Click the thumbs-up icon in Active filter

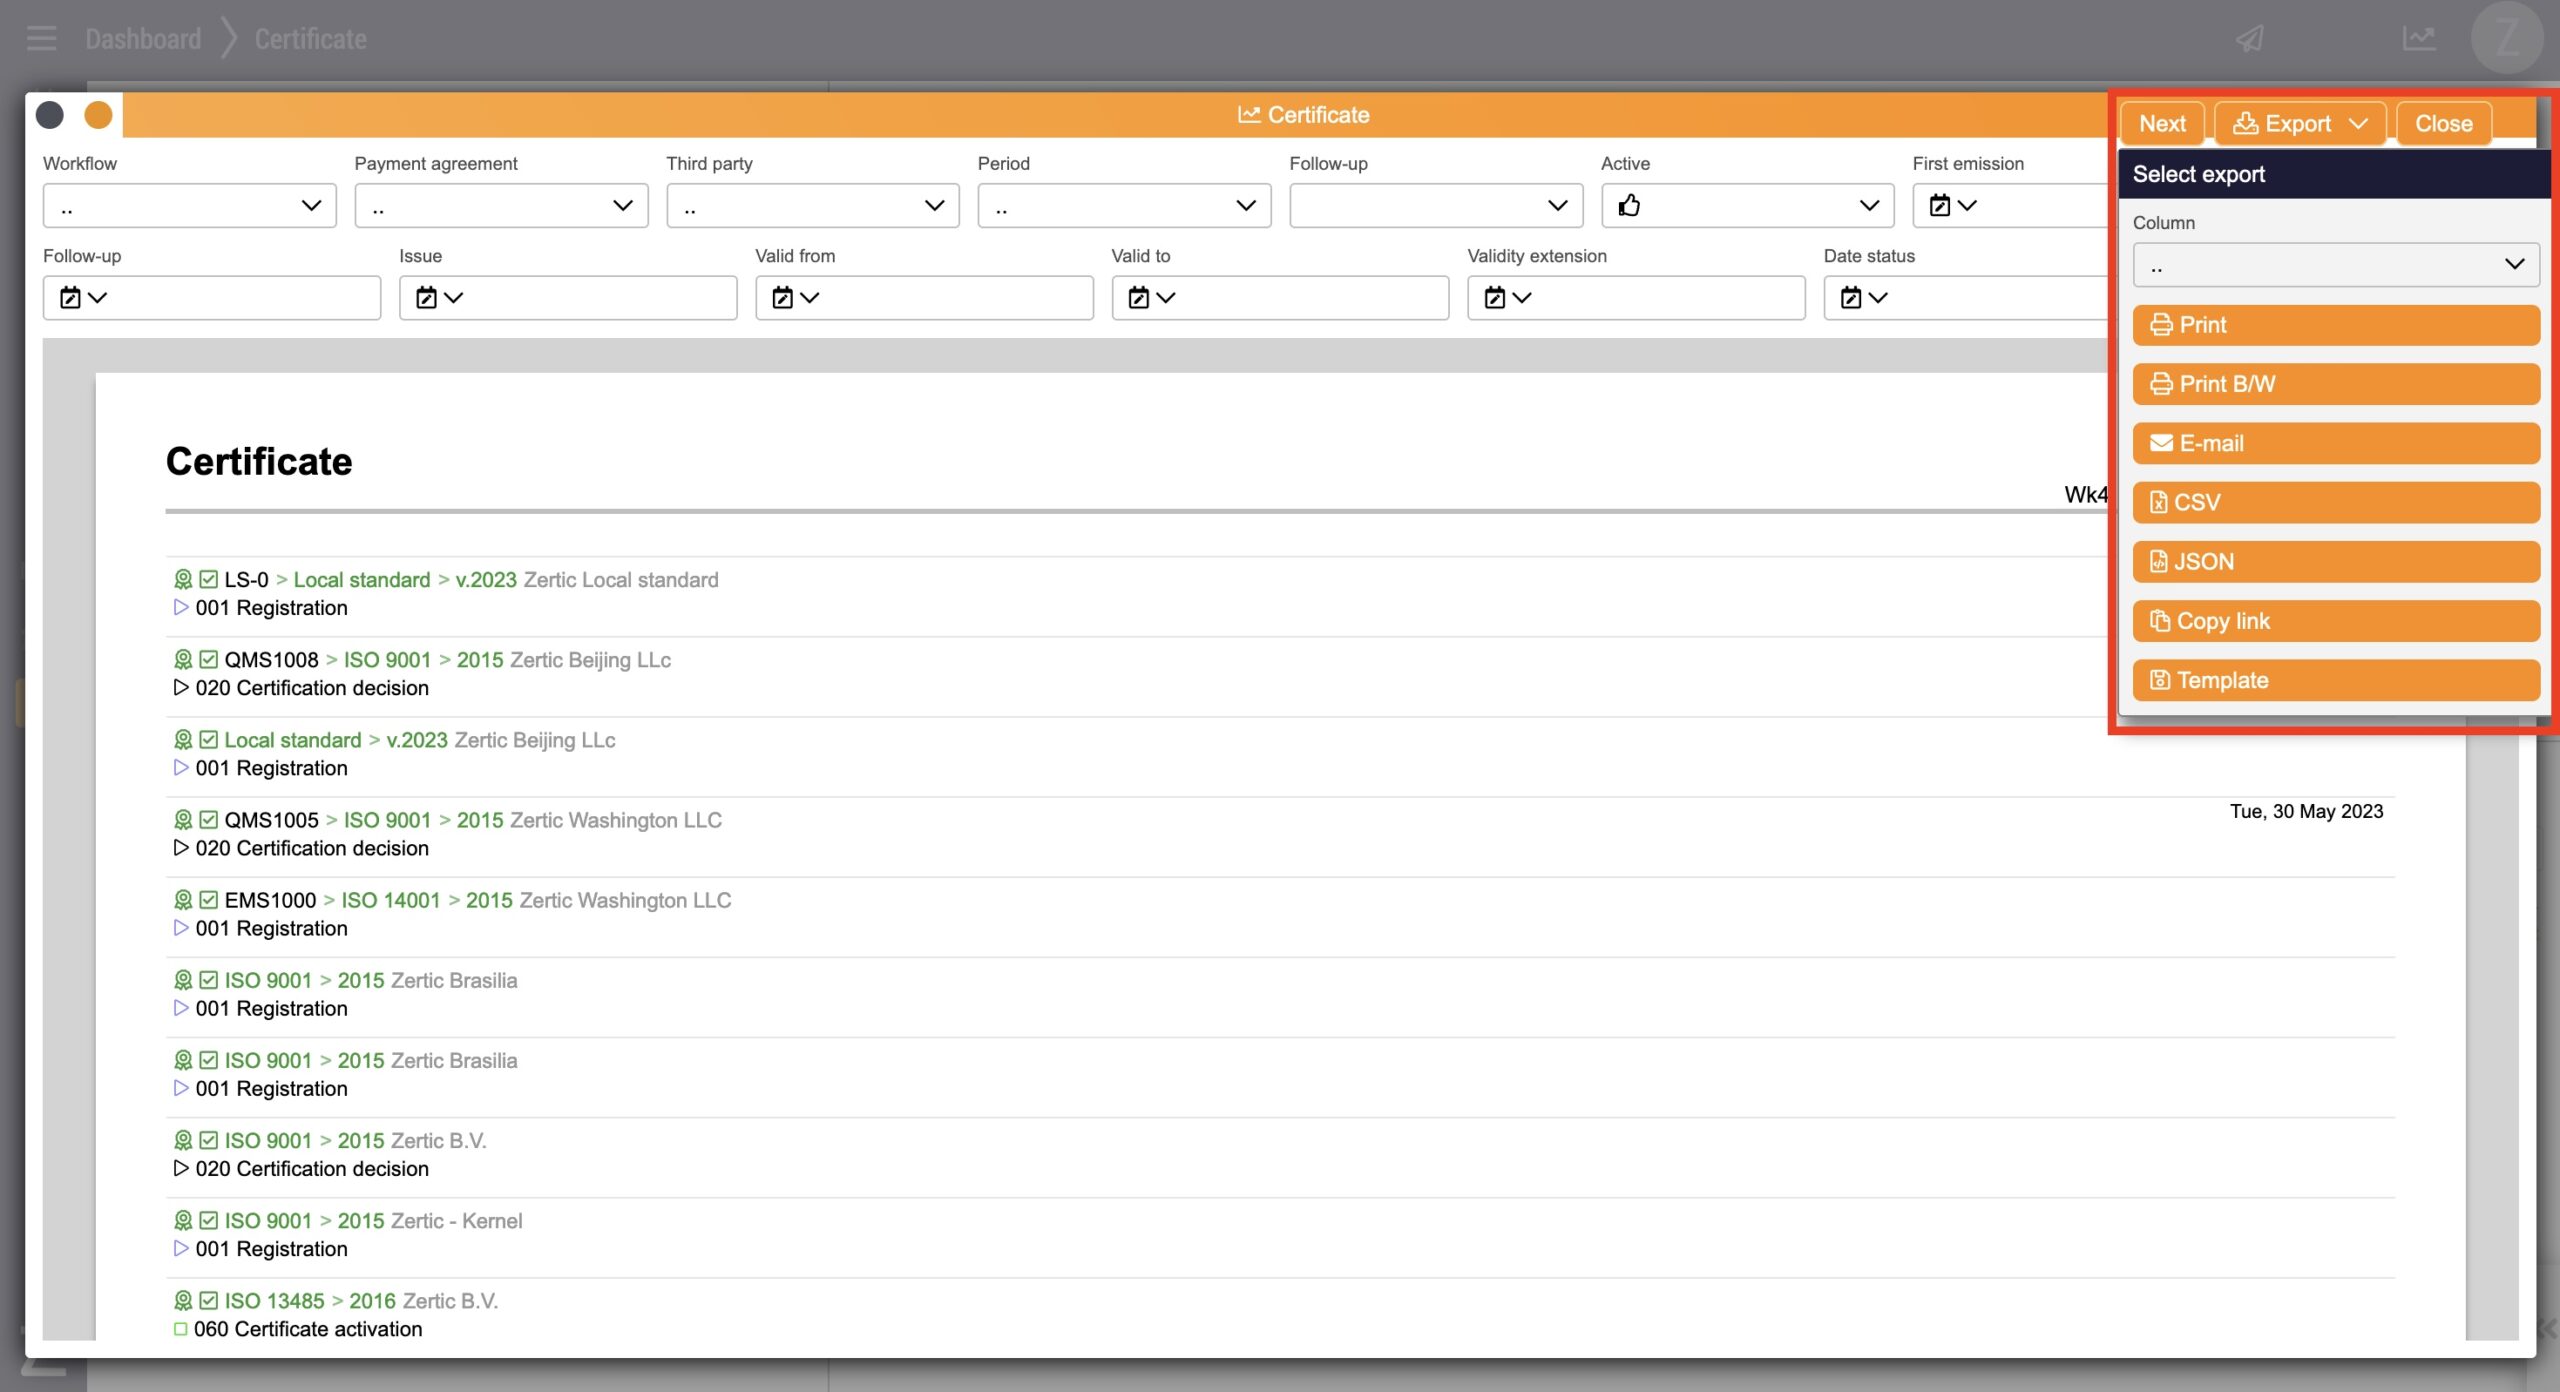click(1629, 206)
